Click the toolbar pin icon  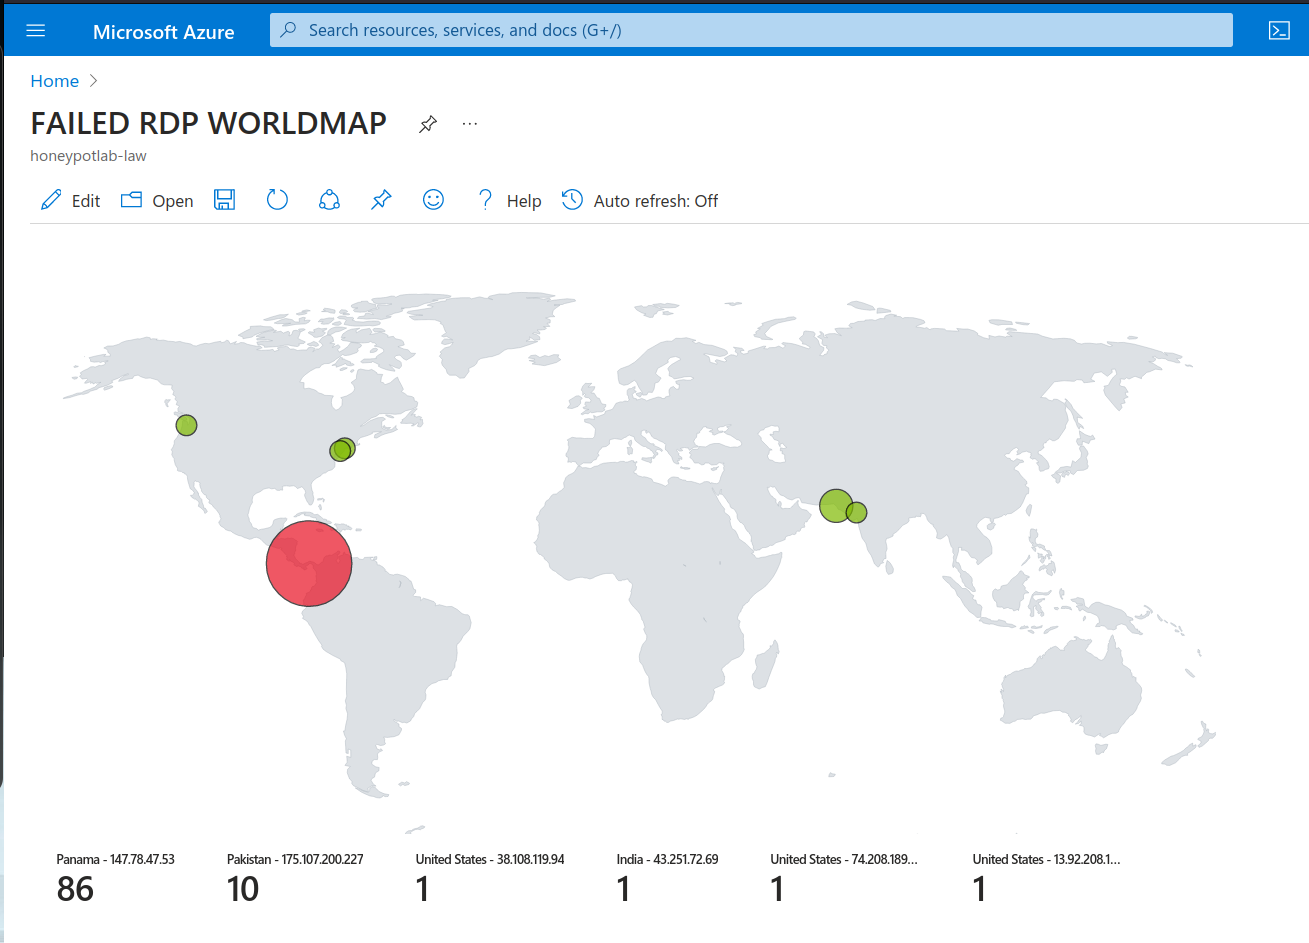point(381,200)
